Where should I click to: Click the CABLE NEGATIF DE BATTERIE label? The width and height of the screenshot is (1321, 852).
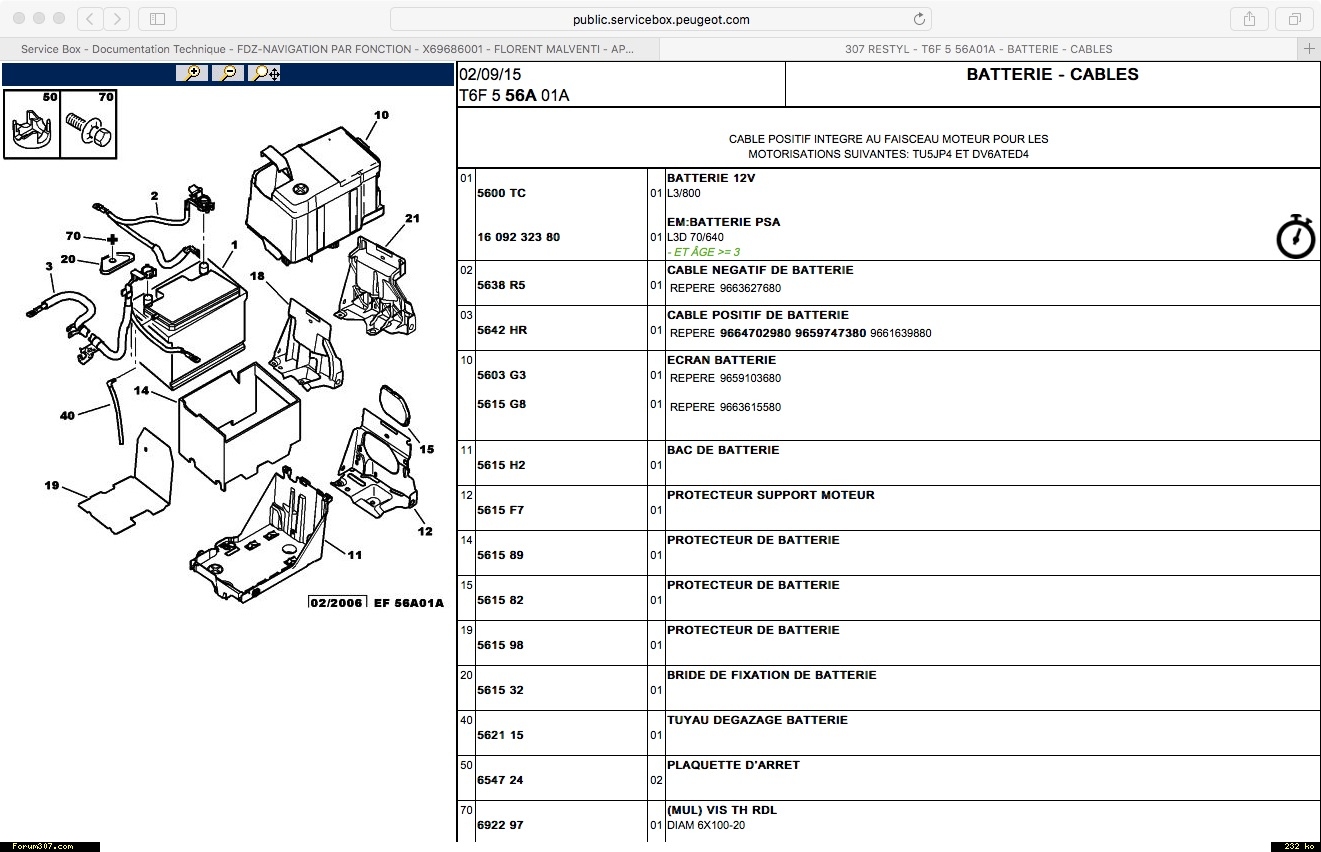[x=760, y=270]
